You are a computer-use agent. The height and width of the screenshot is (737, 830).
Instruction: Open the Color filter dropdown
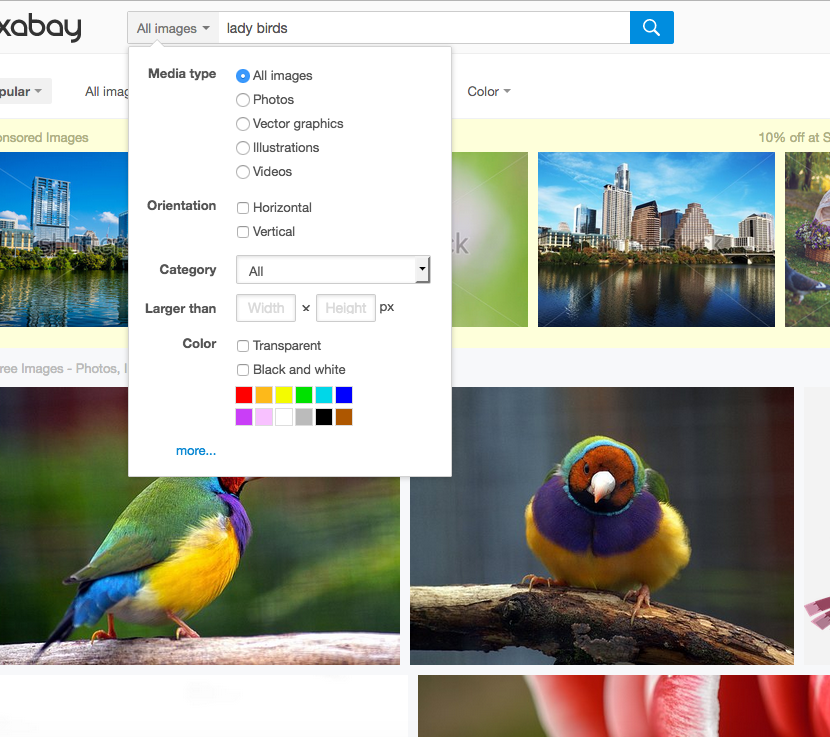[489, 92]
